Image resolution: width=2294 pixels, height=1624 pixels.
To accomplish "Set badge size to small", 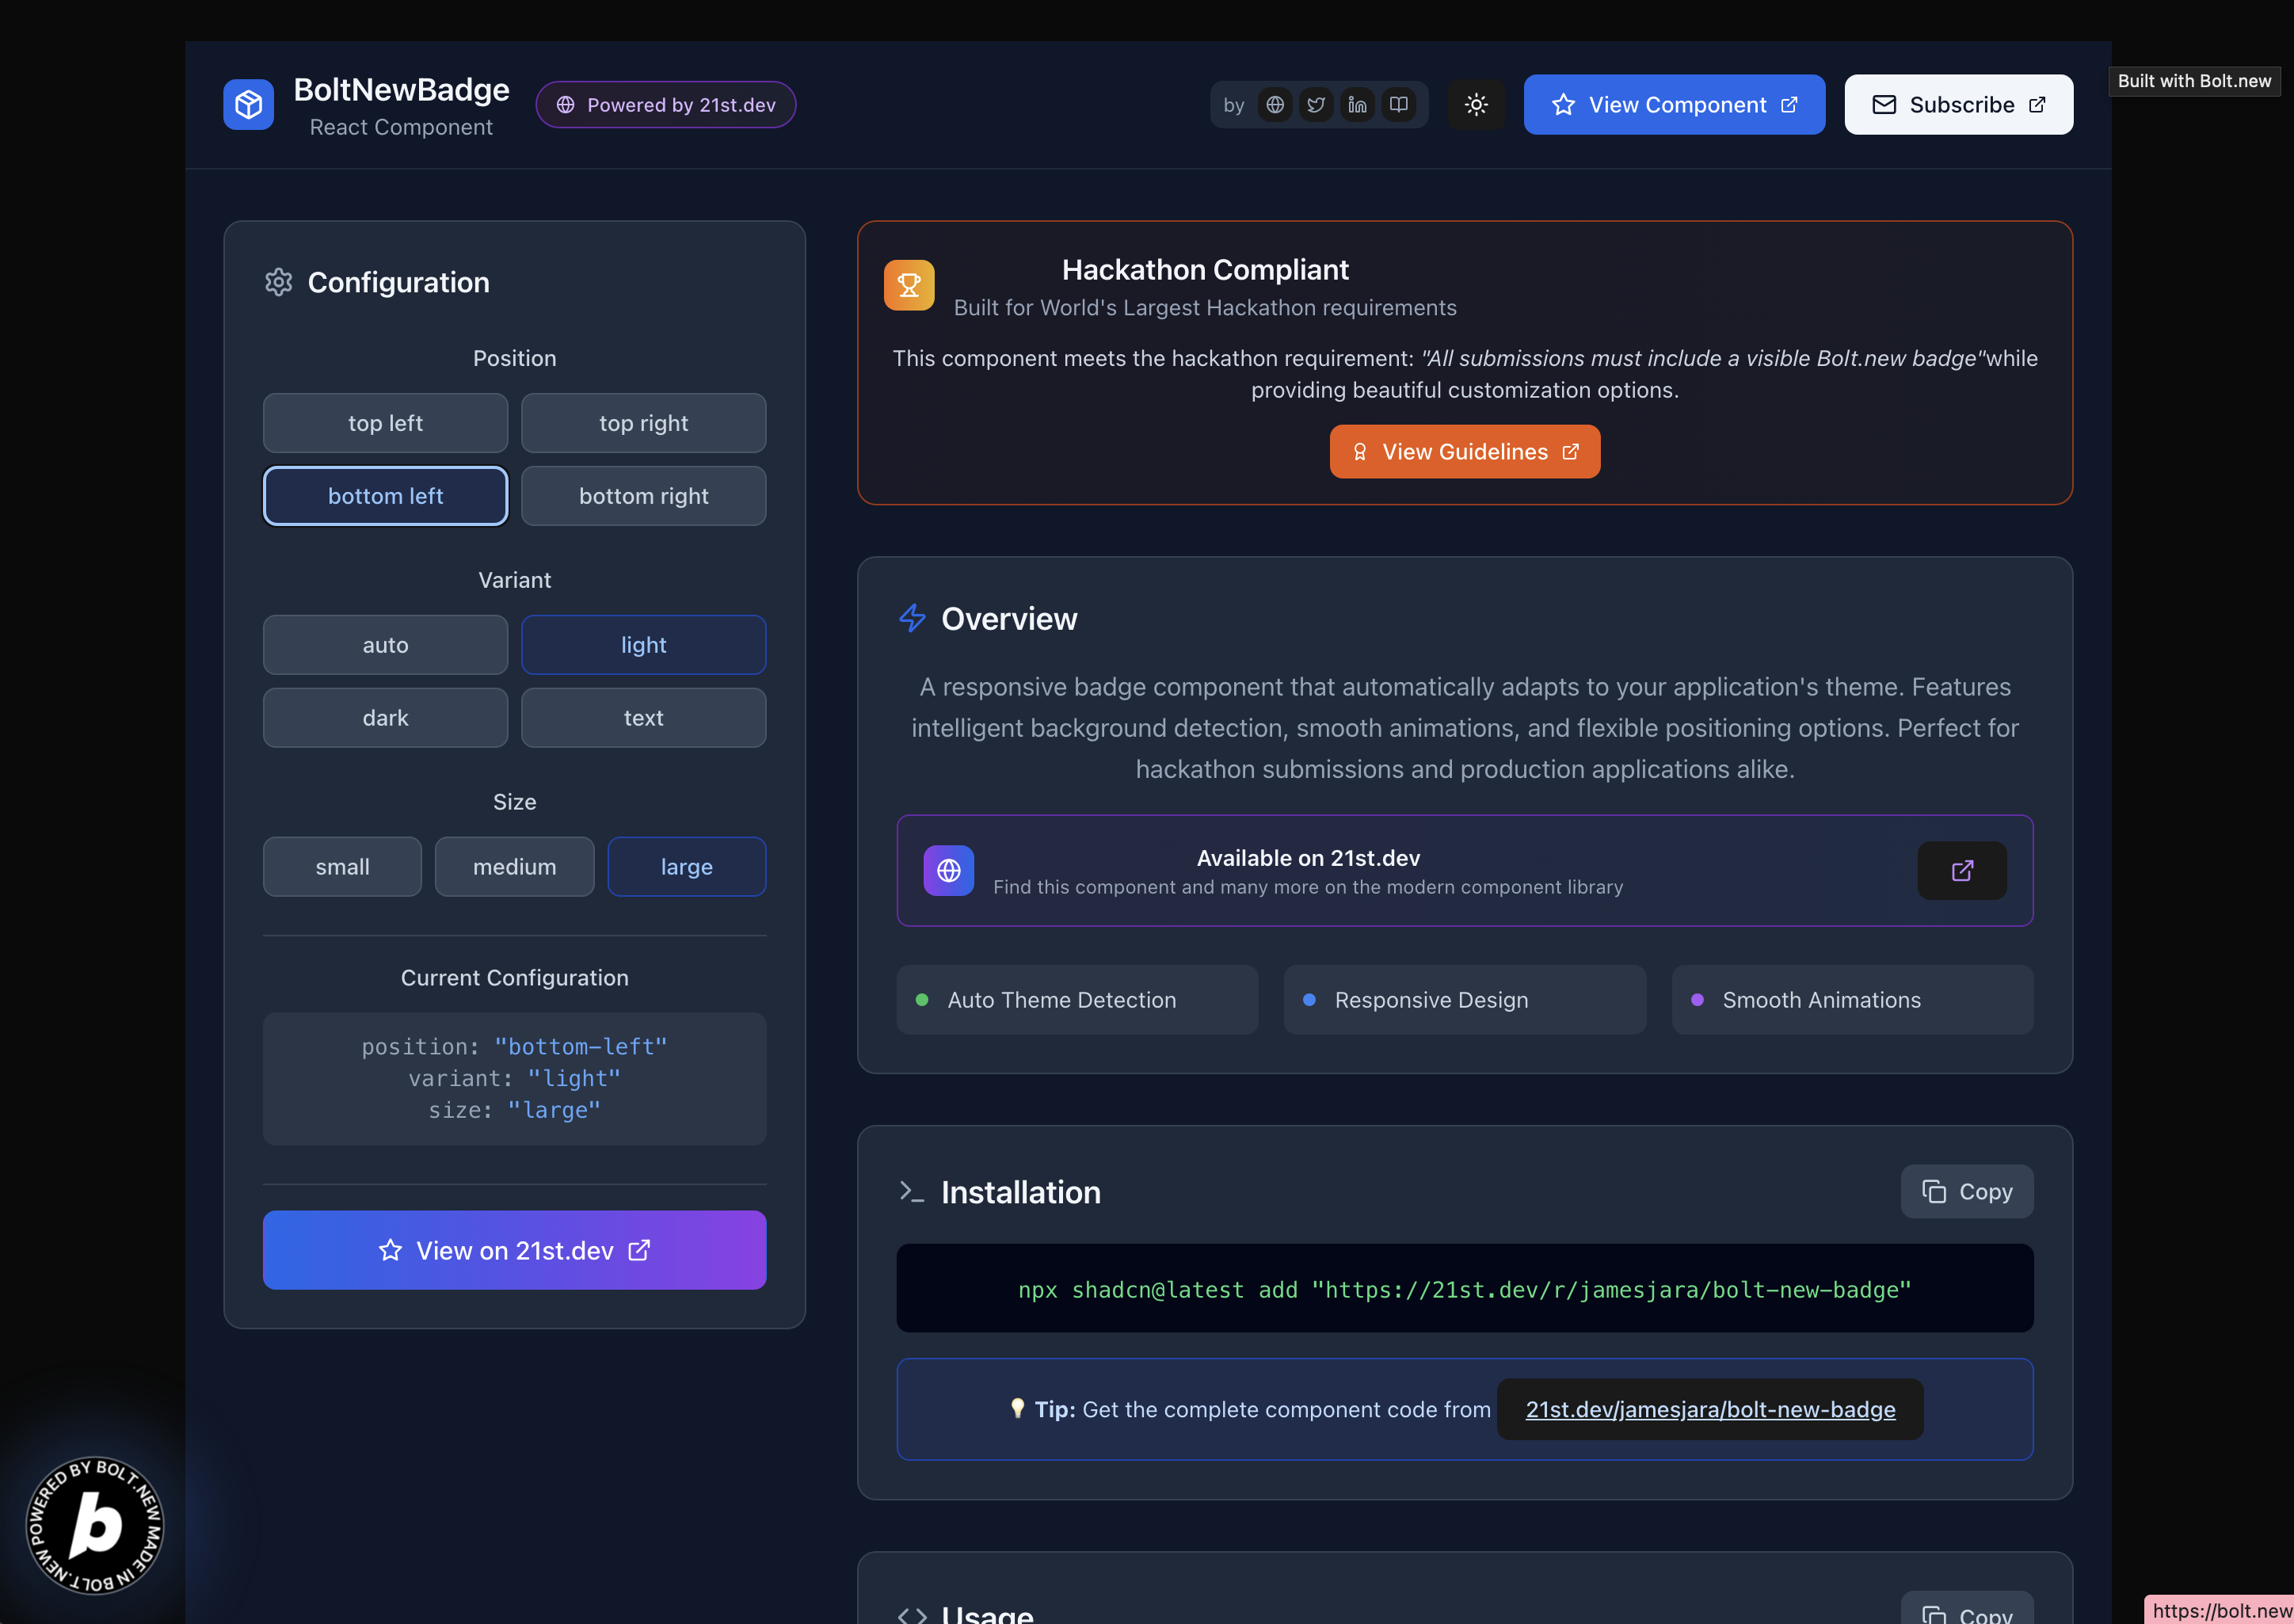I will 342,867.
